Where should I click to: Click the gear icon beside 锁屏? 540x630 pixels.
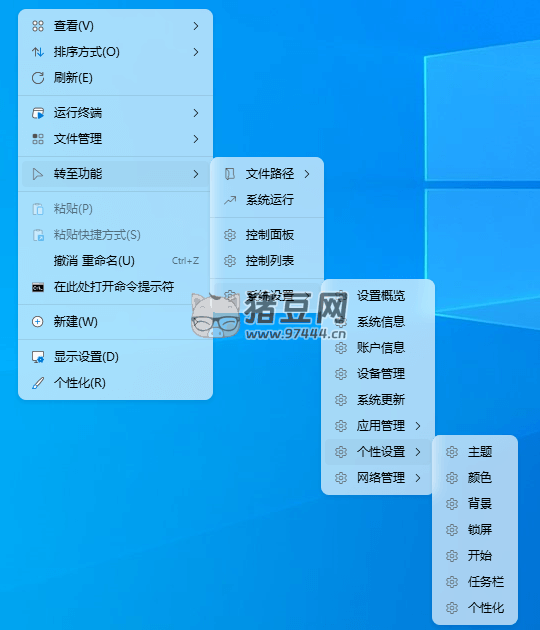click(452, 530)
